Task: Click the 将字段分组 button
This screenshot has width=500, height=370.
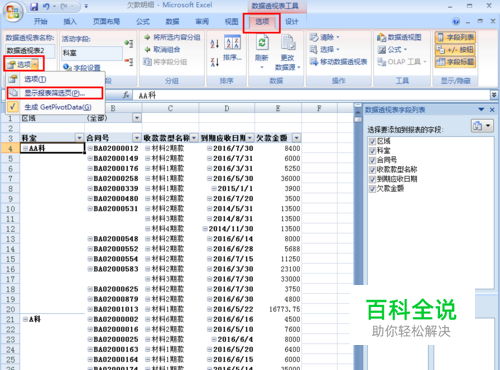Action: coord(165,62)
